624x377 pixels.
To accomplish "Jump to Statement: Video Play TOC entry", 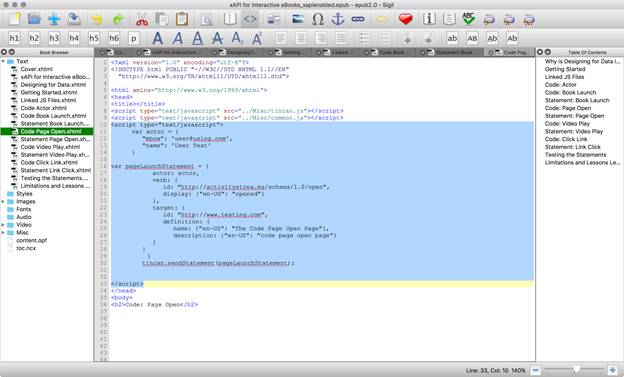I will pos(573,131).
